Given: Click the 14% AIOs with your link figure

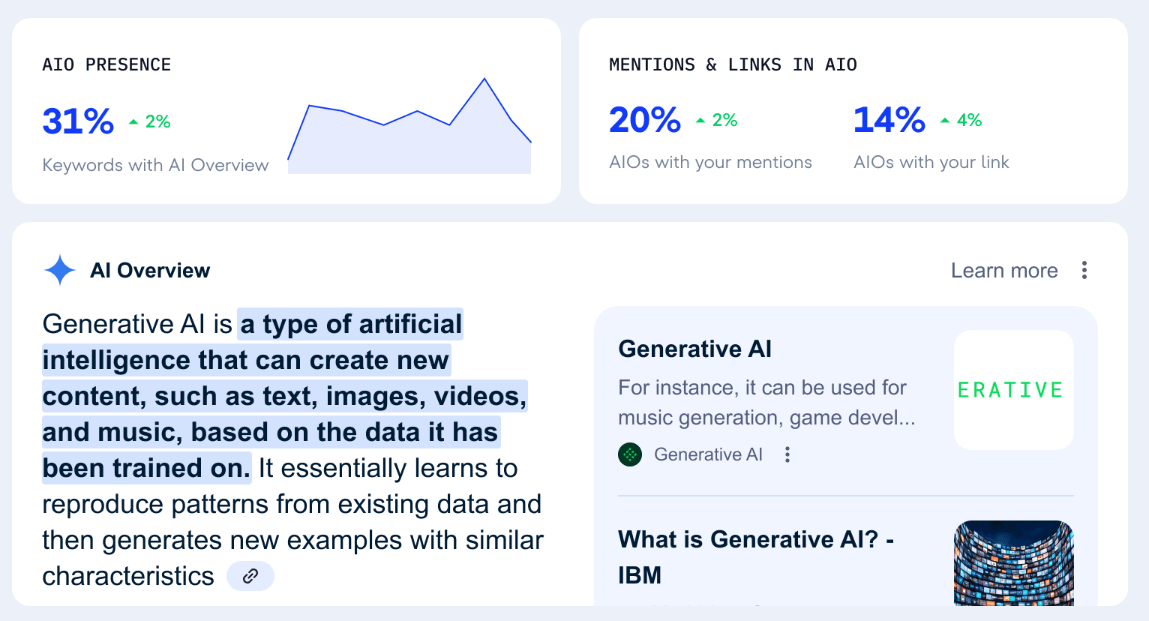Looking at the screenshot, I should [889, 120].
